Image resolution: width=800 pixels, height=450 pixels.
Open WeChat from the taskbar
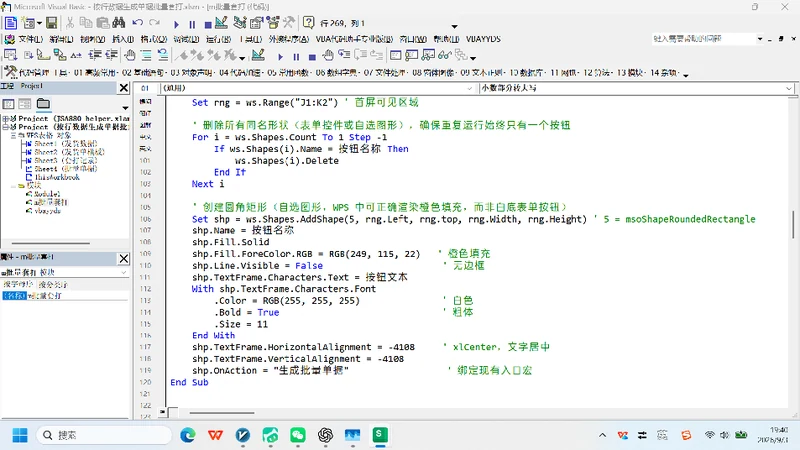pos(298,435)
